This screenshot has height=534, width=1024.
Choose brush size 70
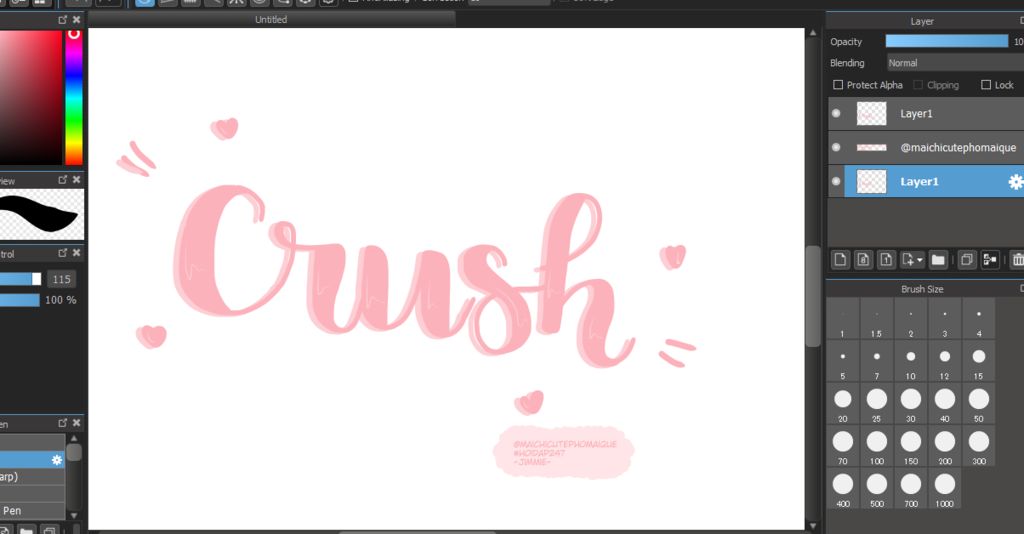pos(842,446)
